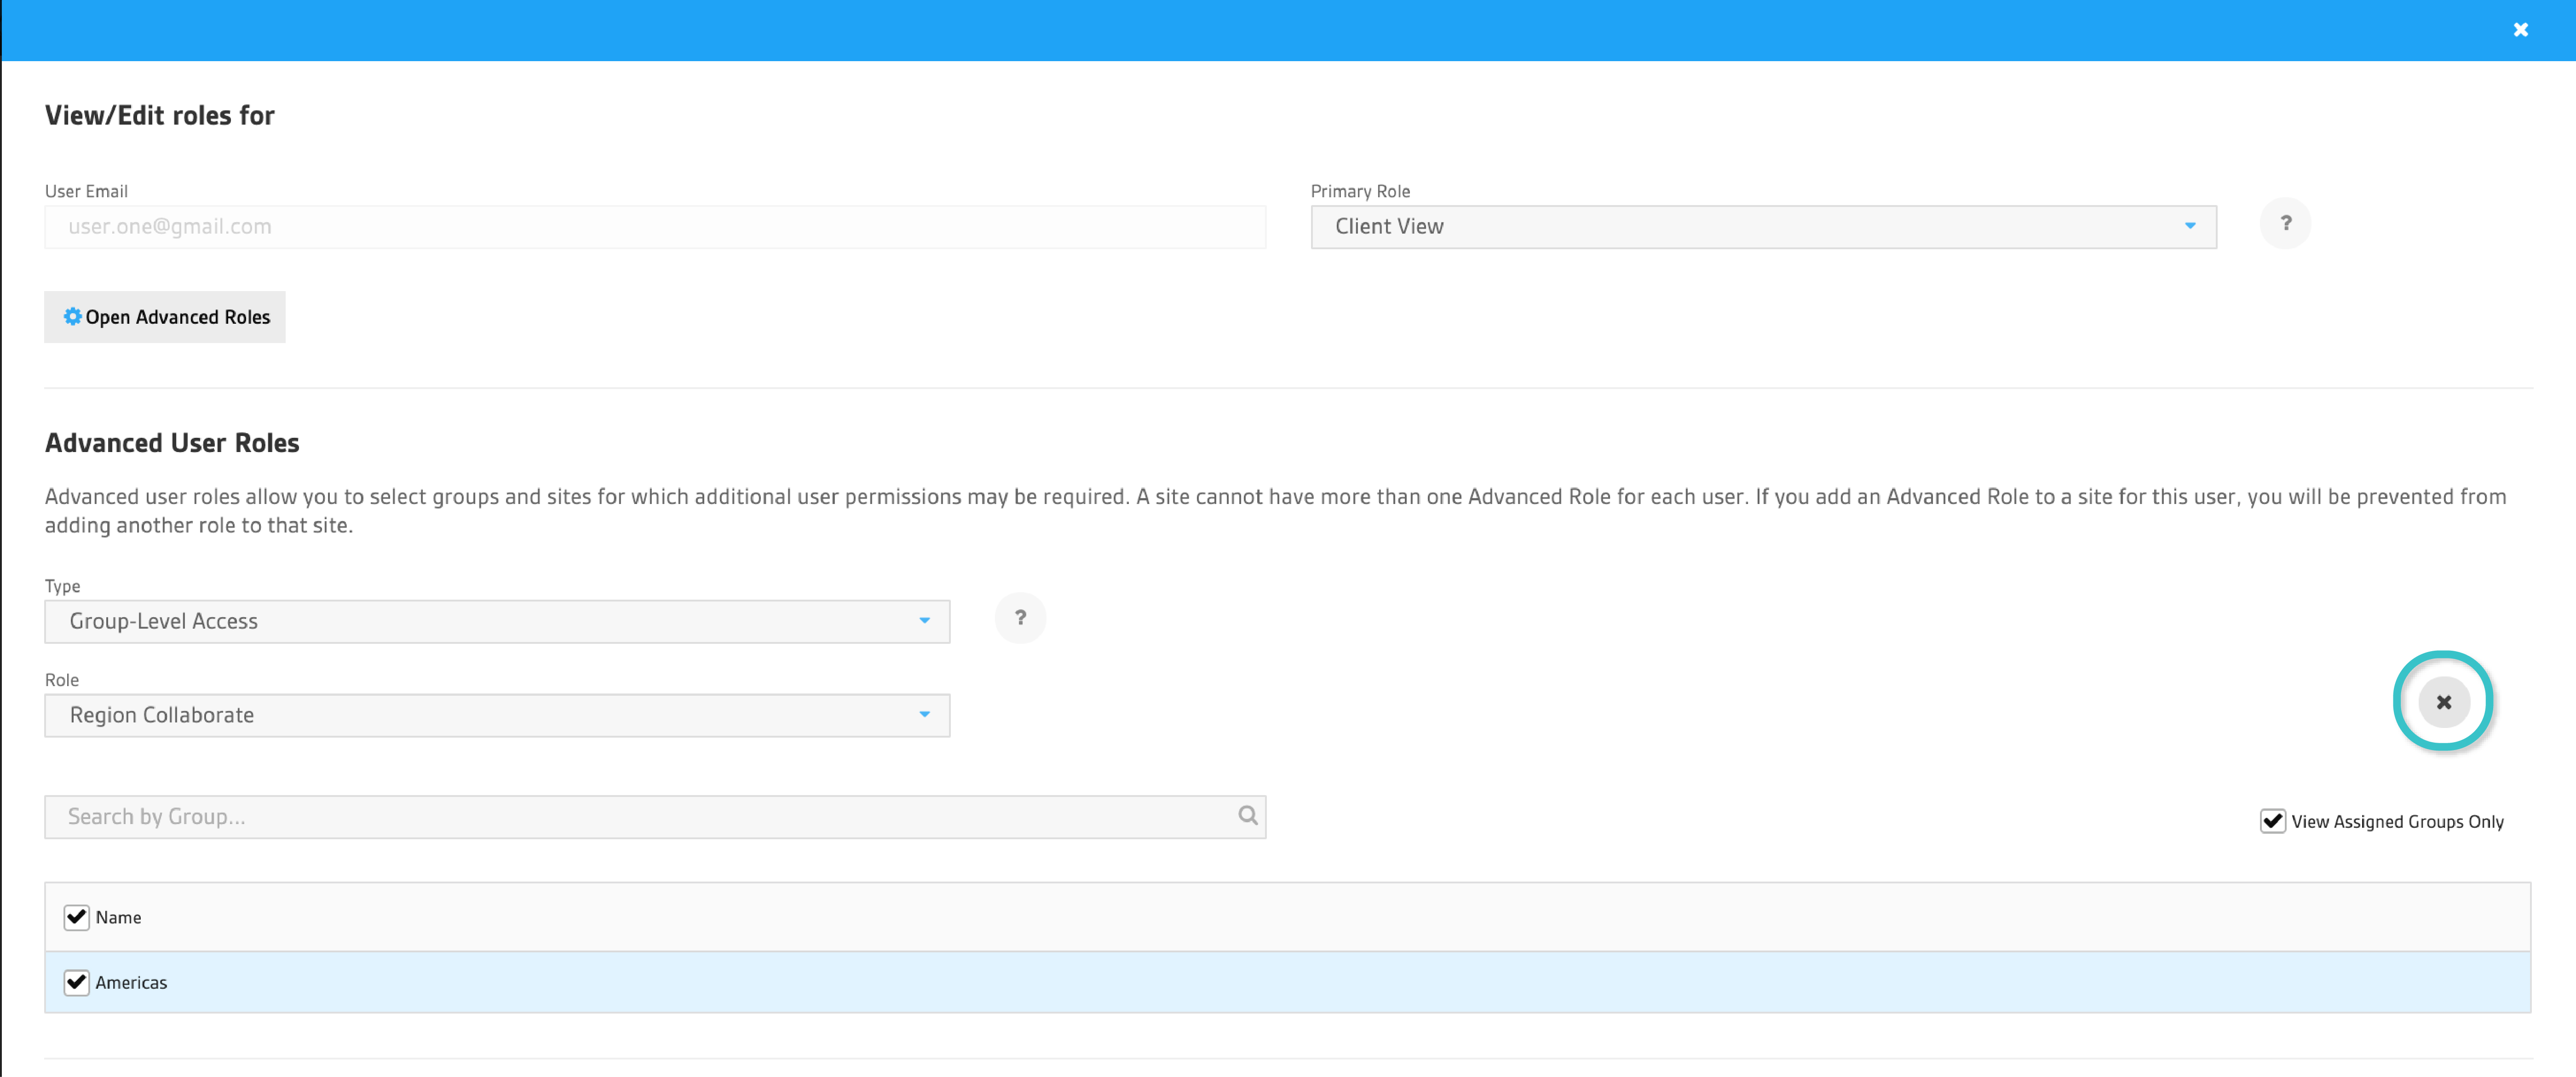Click the Open Advanced Roles button

tap(165, 317)
